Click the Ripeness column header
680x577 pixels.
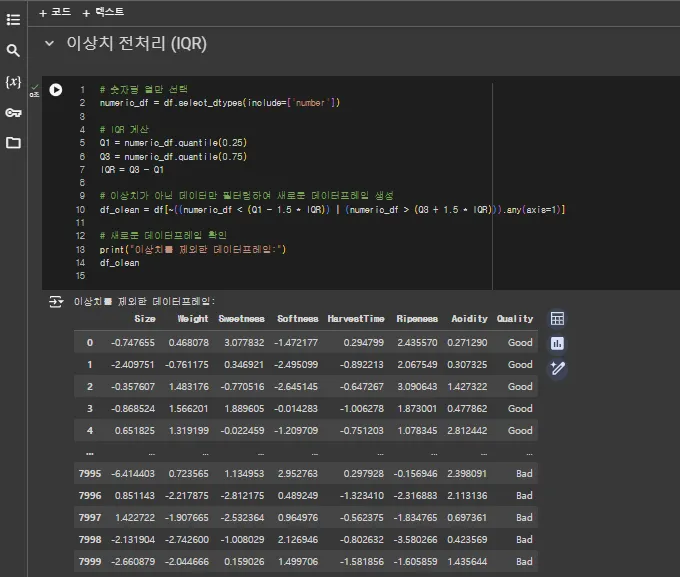pos(417,319)
